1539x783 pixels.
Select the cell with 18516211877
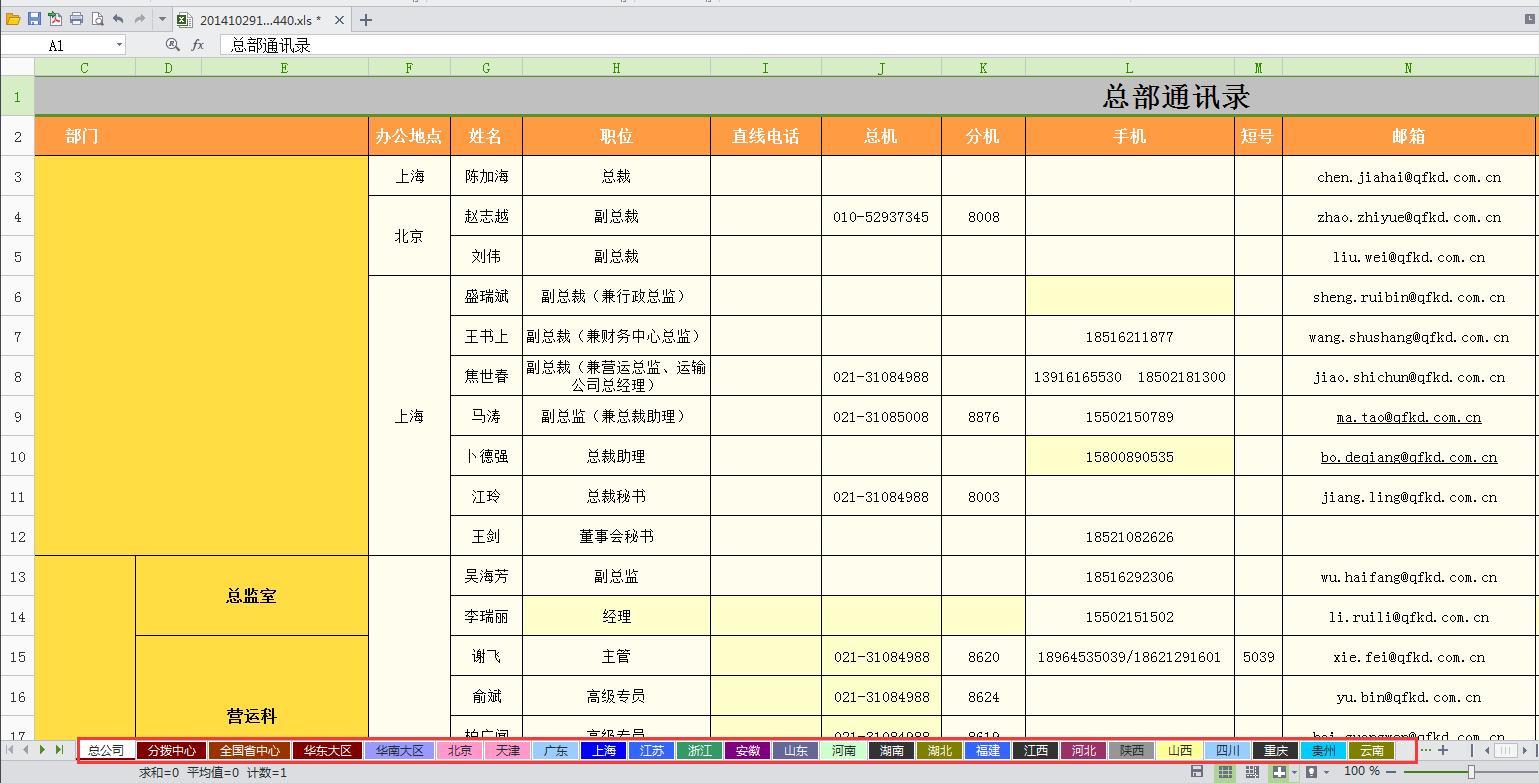click(x=1130, y=336)
